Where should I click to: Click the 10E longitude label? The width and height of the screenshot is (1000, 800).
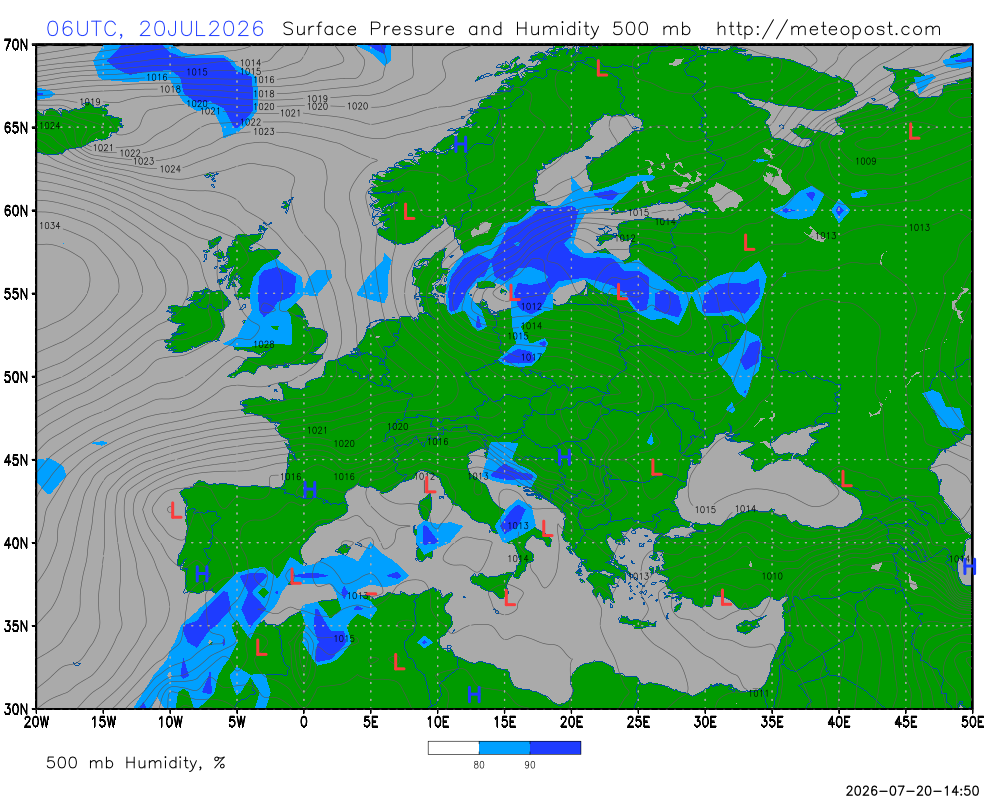point(438,722)
